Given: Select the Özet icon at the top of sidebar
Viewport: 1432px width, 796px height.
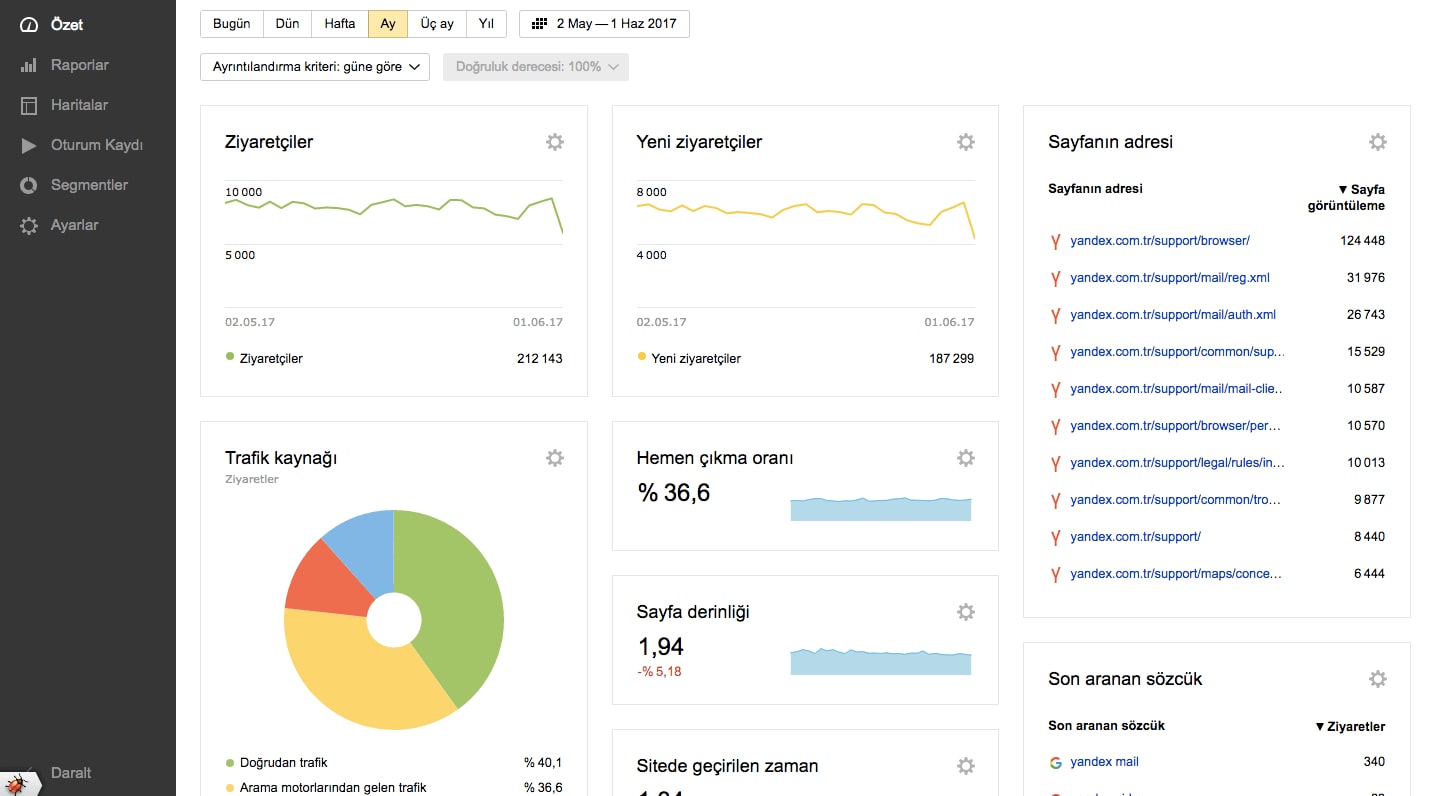Looking at the screenshot, I should 27,24.
